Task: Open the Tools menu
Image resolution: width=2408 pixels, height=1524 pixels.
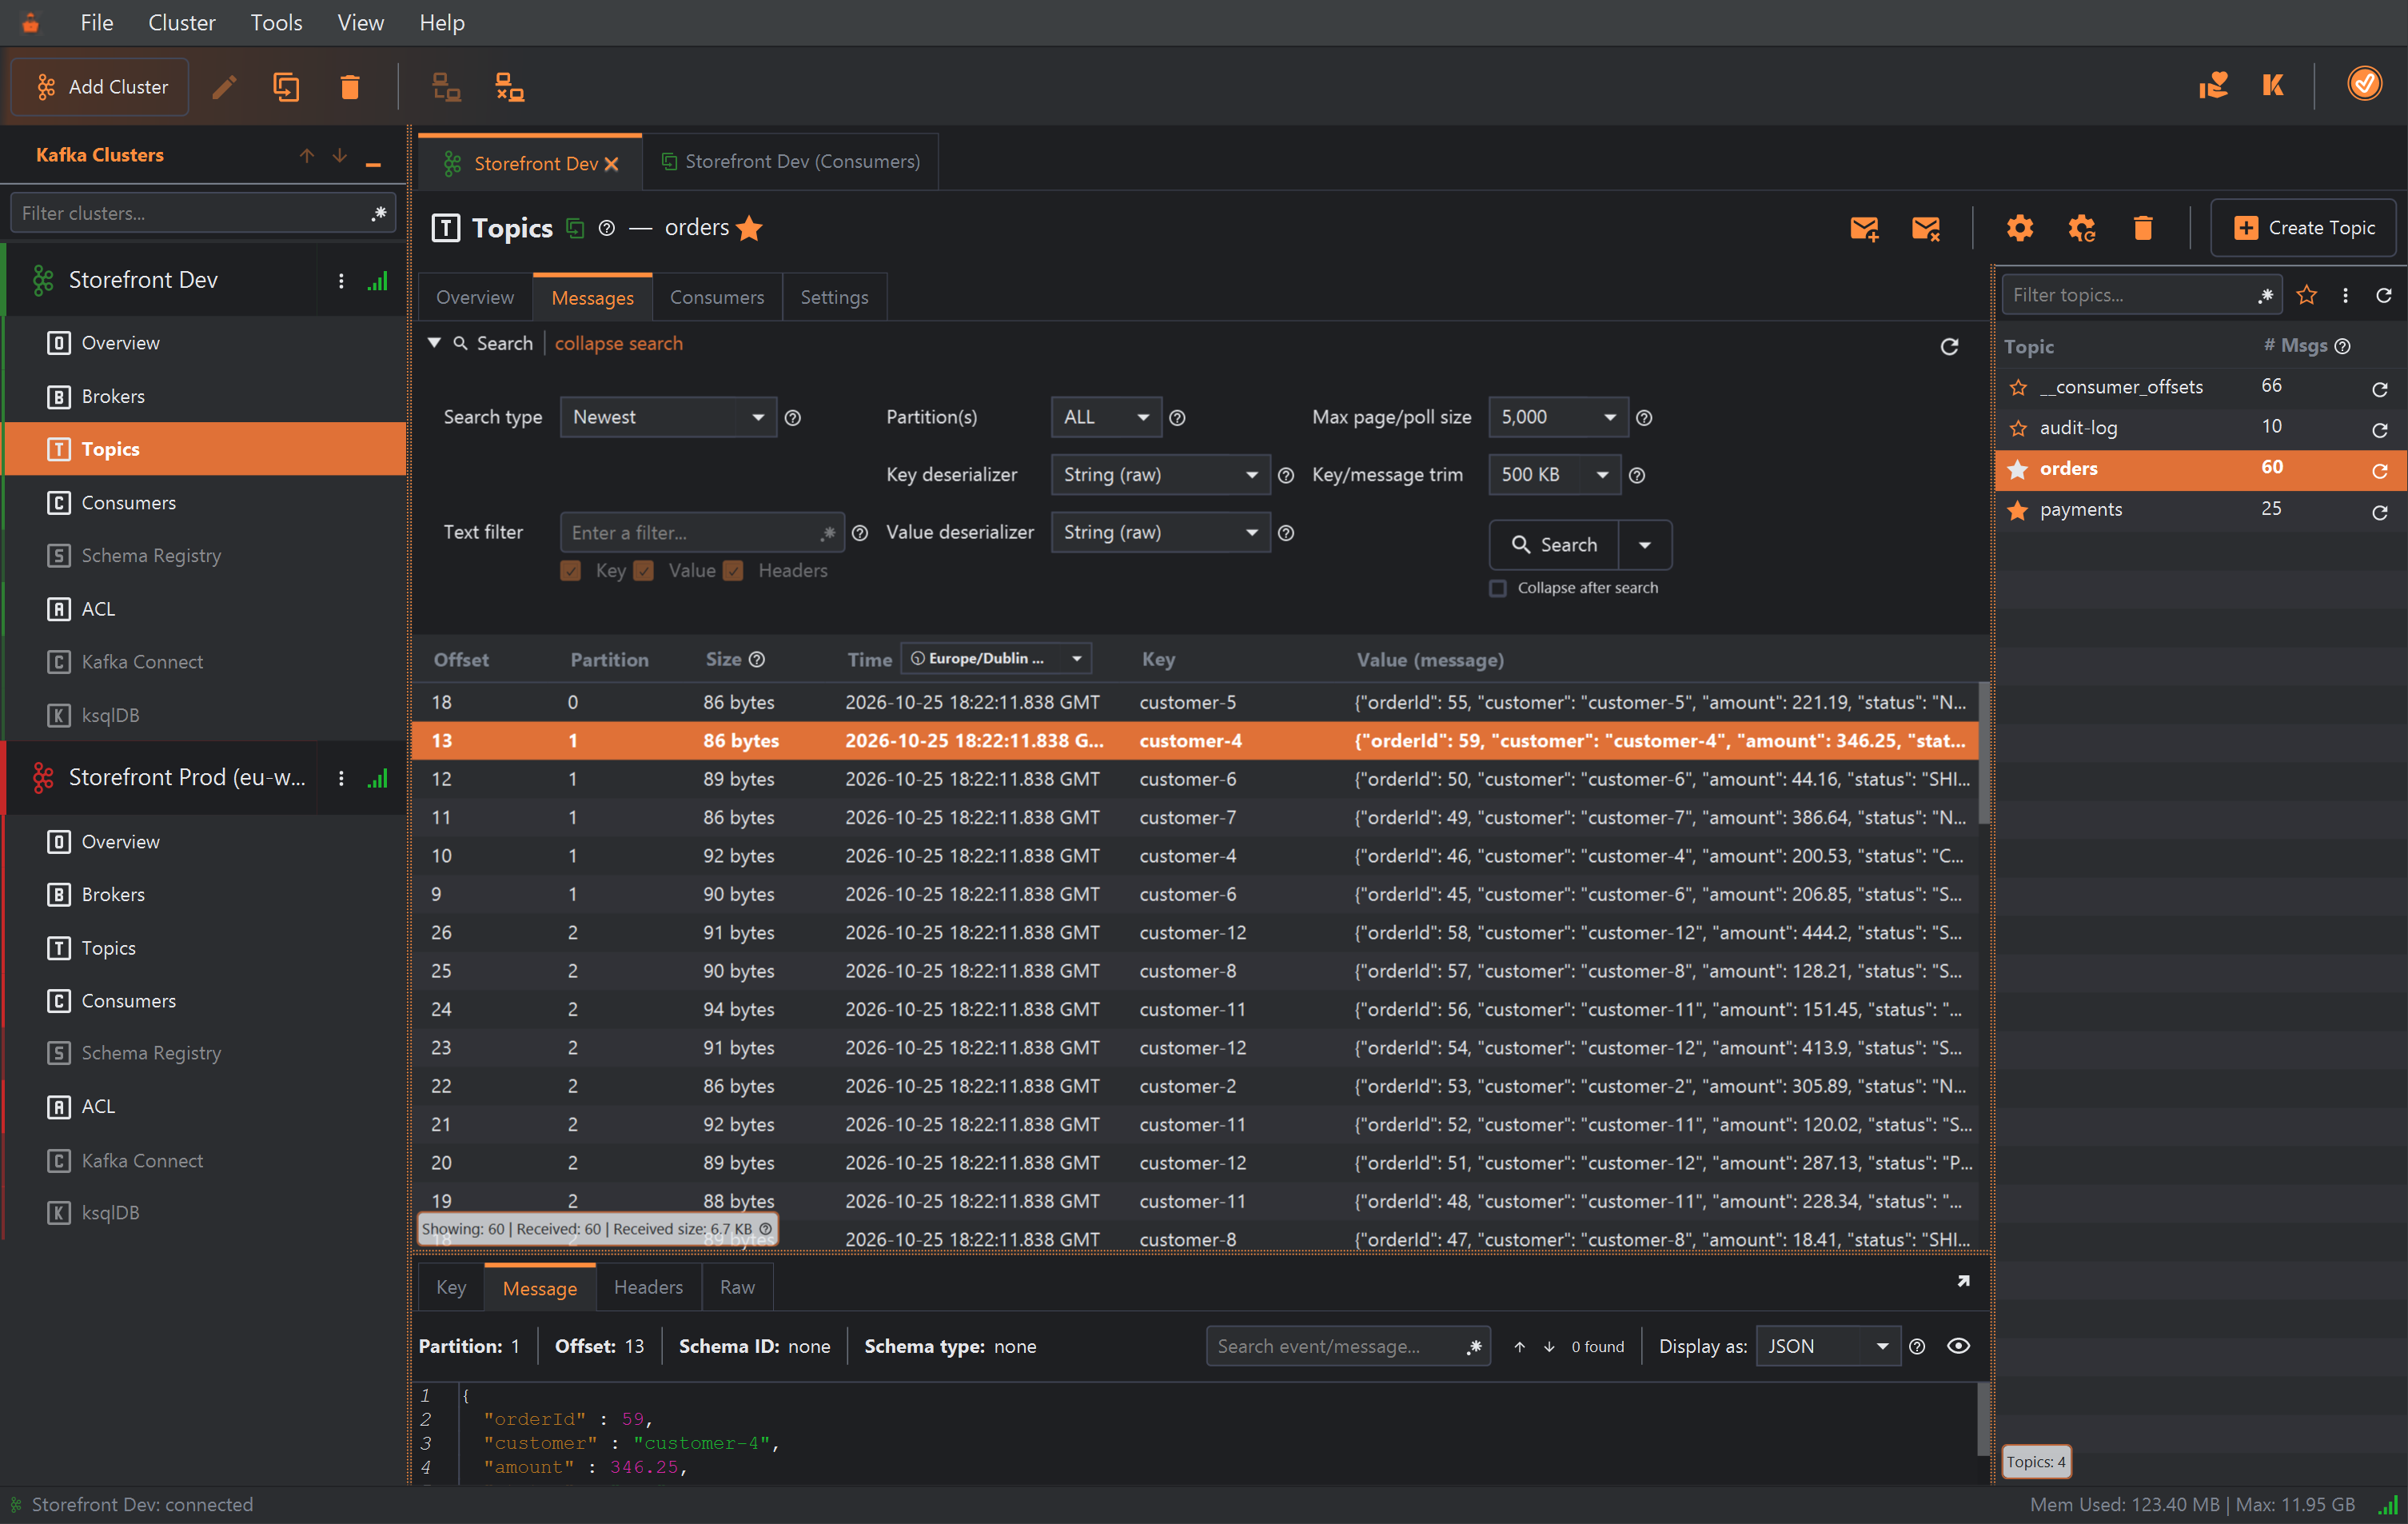Action: coord(276,22)
